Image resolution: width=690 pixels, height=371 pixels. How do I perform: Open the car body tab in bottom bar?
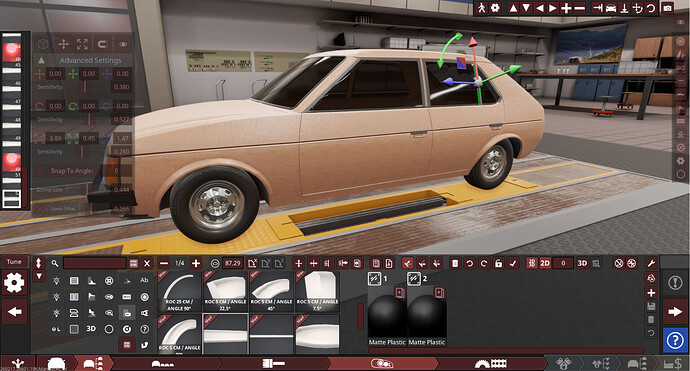pos(56,364)
